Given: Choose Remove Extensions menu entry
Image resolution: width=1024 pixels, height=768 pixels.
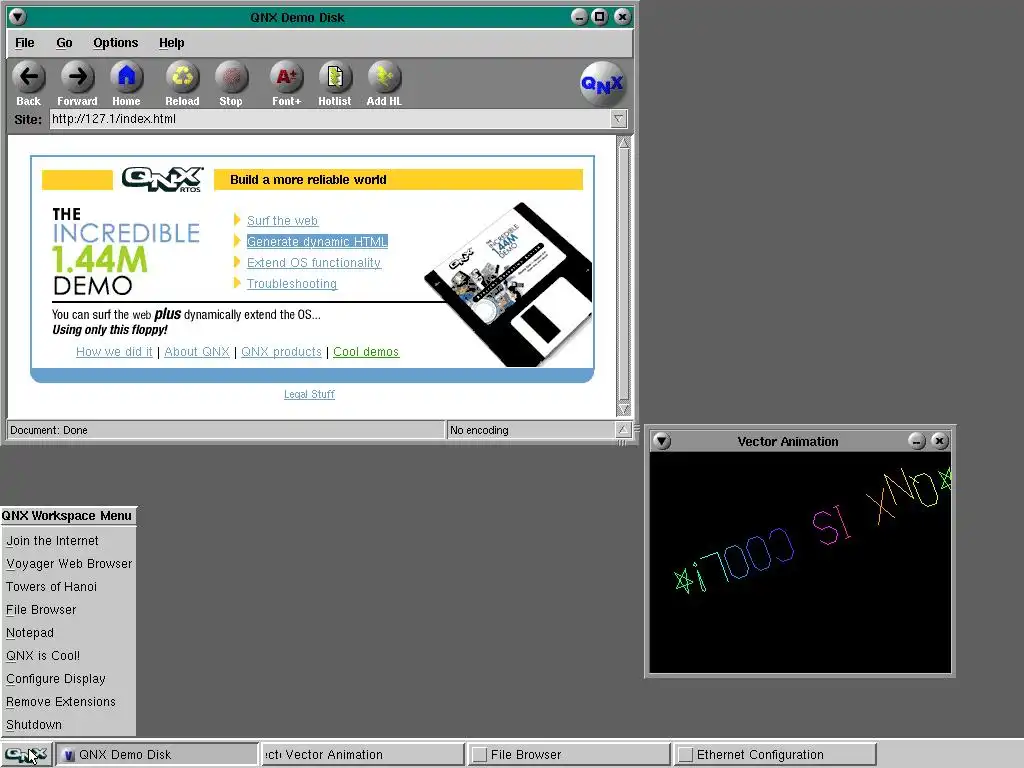Looking at the screenshot, I should pos(68,701).
